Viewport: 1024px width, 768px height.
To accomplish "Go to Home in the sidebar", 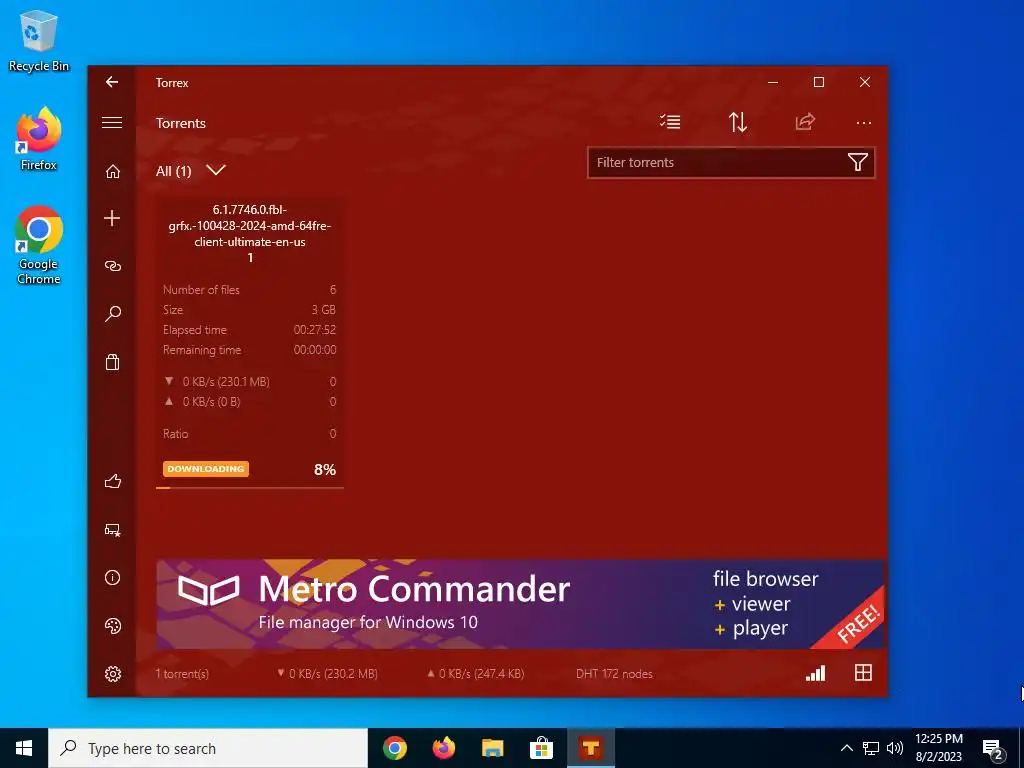I will (x=112, y=171).
